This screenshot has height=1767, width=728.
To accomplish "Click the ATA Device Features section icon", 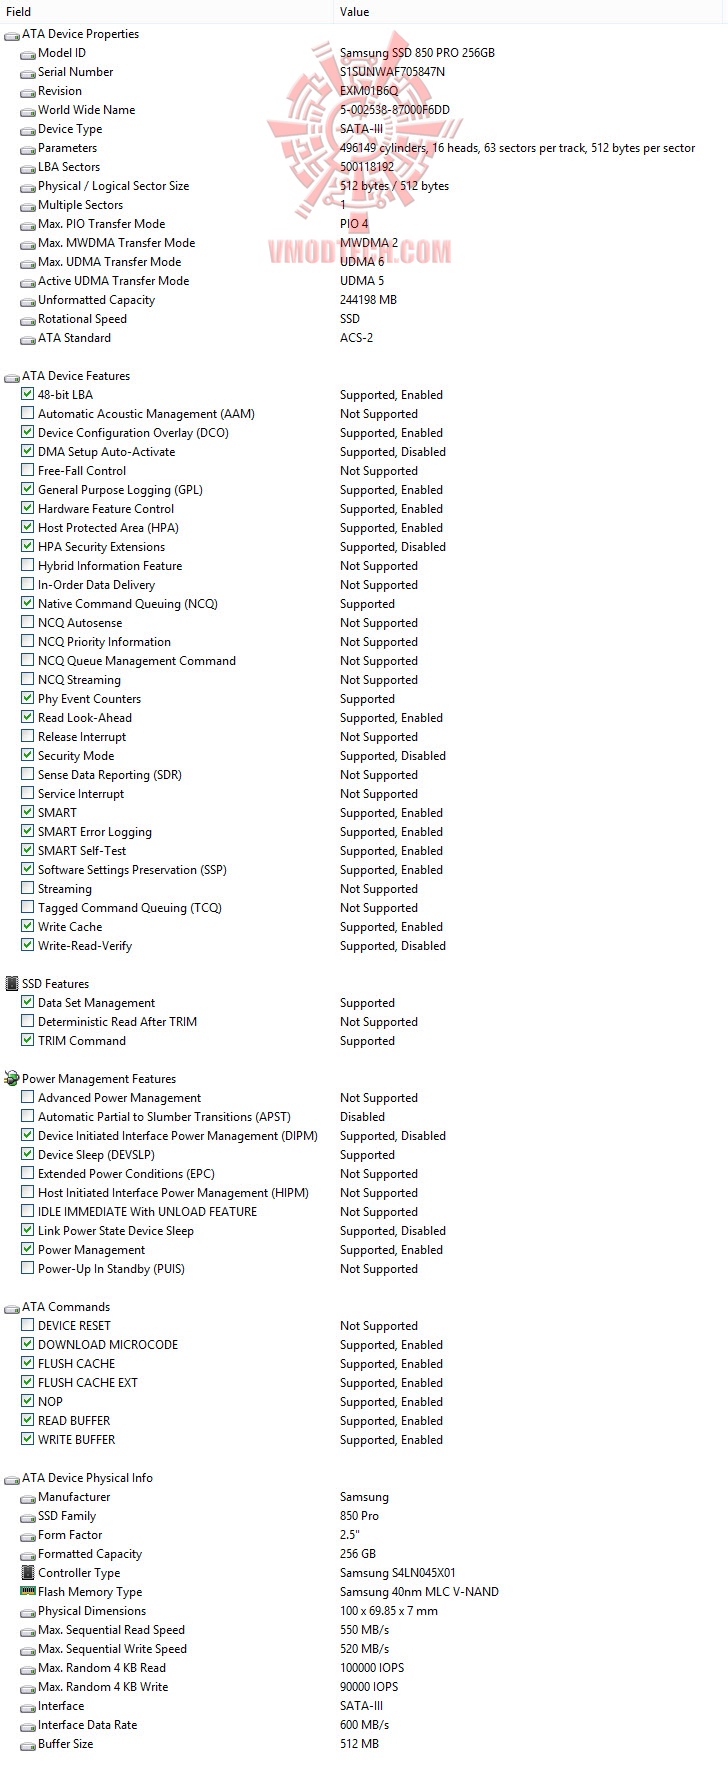I will (11, 377).
